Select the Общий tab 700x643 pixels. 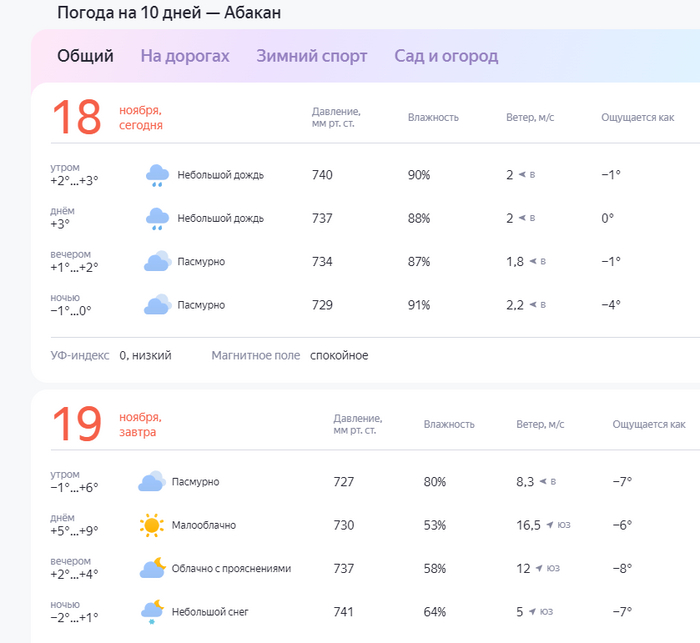pyautogui.click(x=85, y=56)
